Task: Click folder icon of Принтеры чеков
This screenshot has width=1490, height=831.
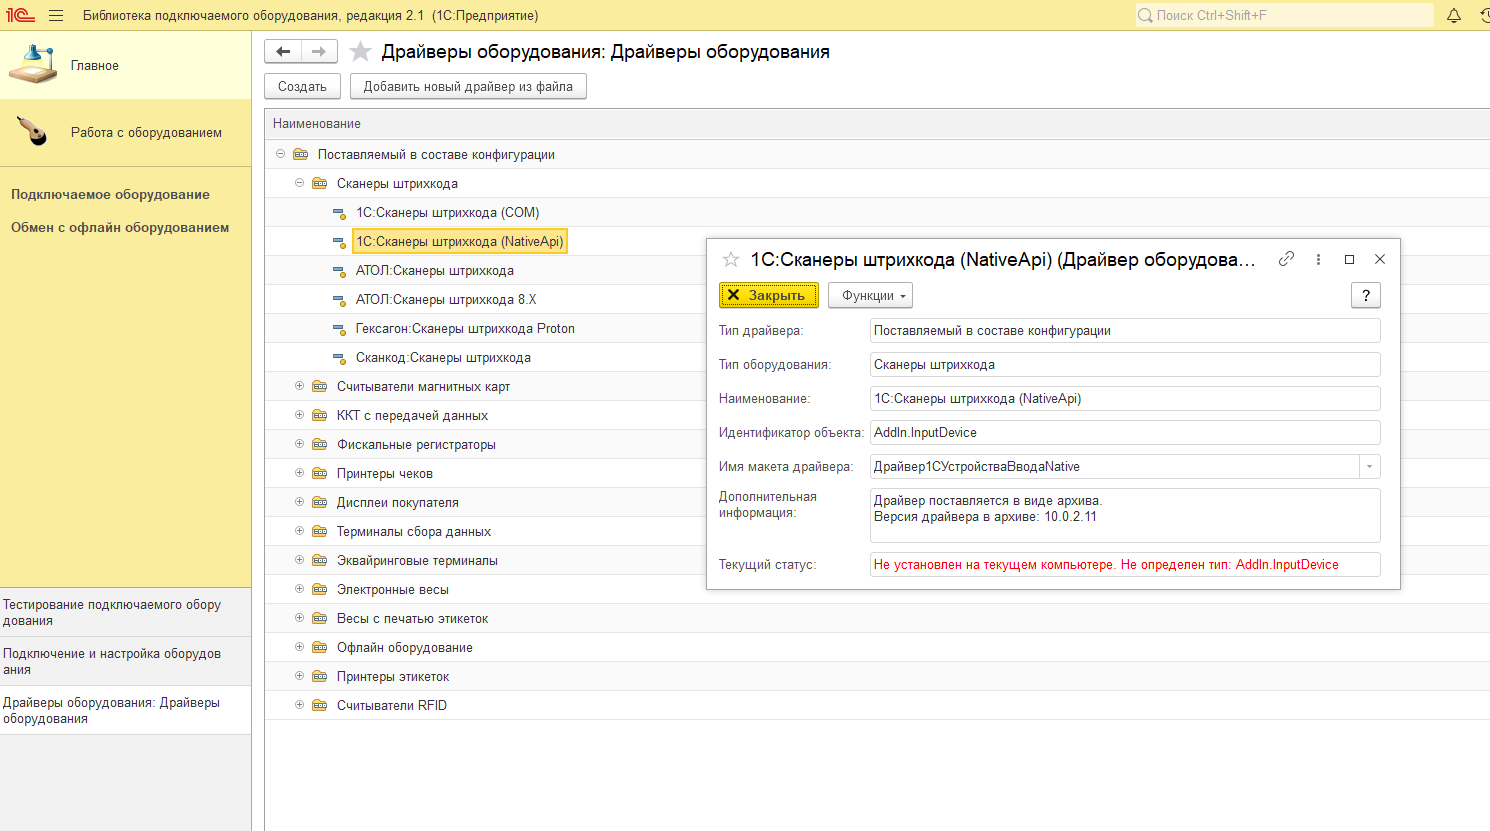Action: (320, 473)
